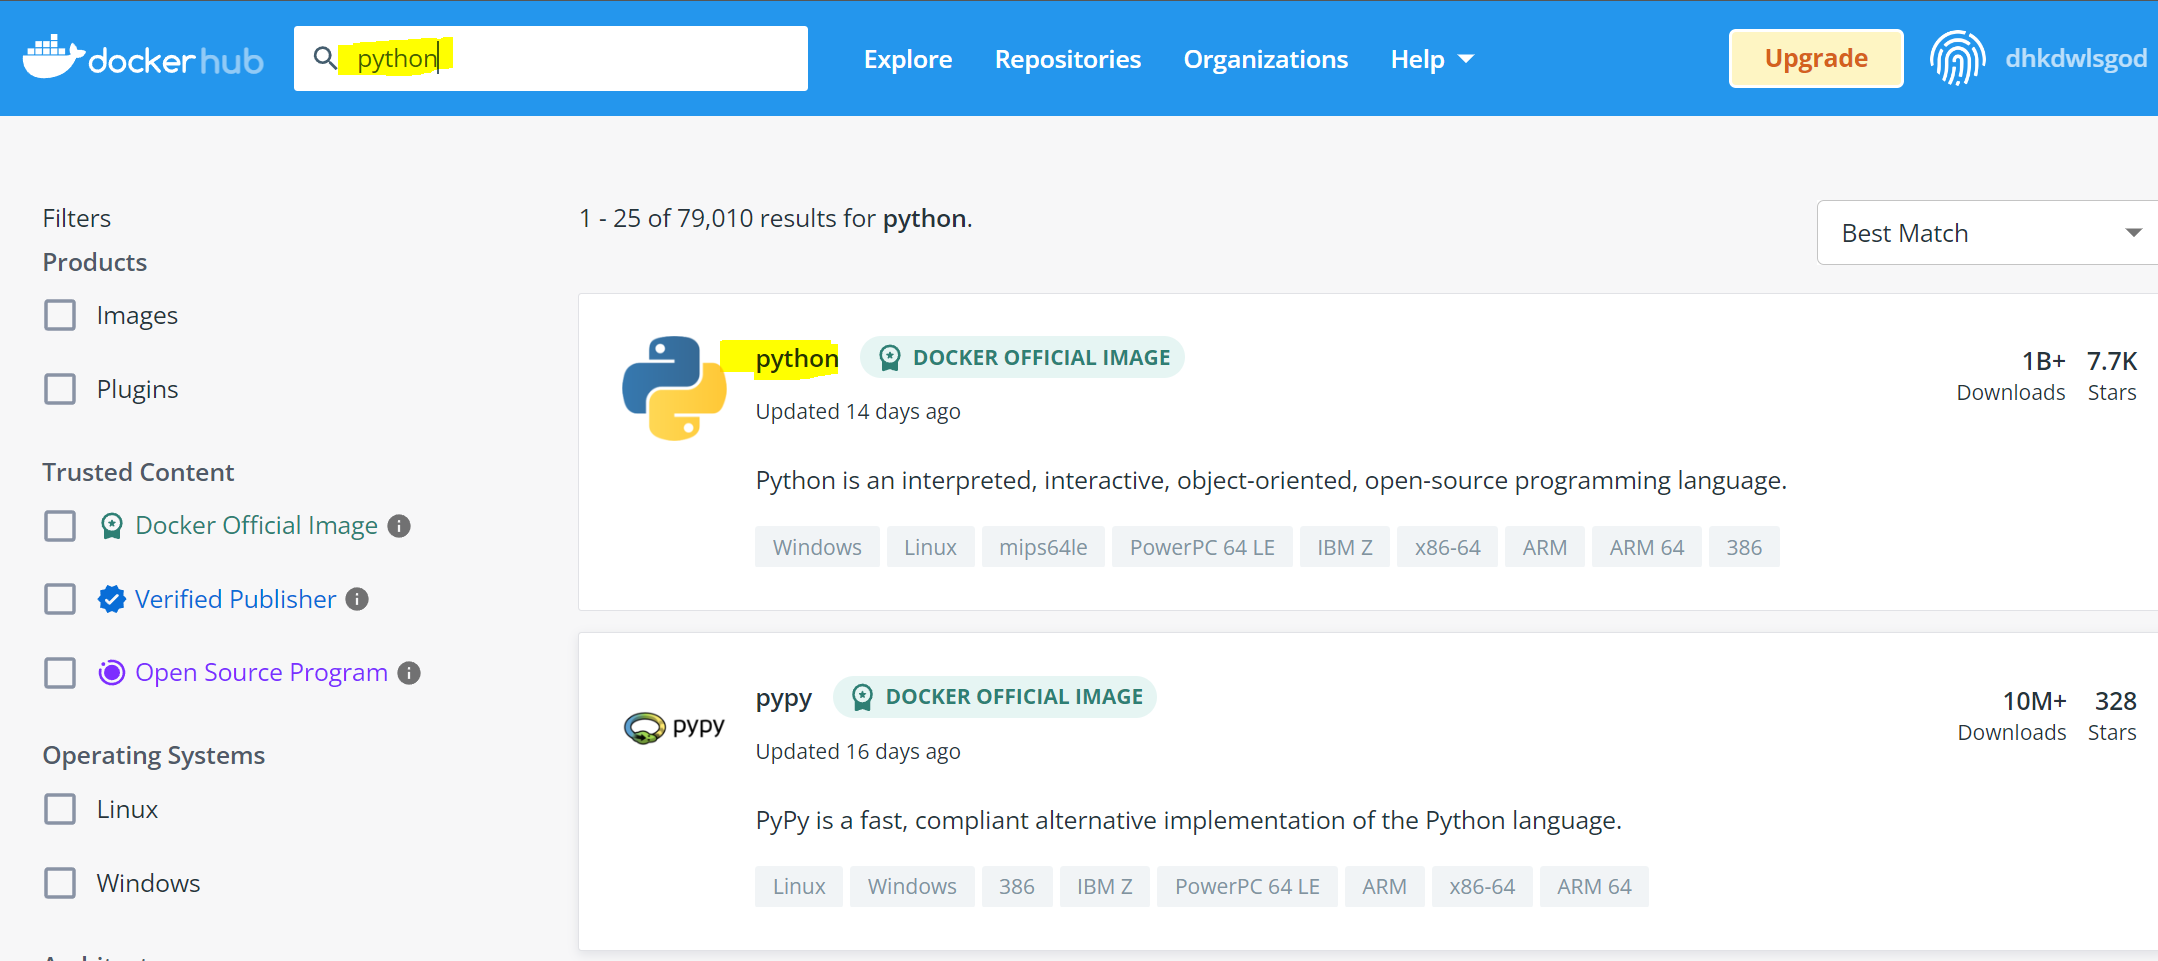Open the Best Match sort dropdown
The width and height of the screenshot is (2158, 961).
1987,233
